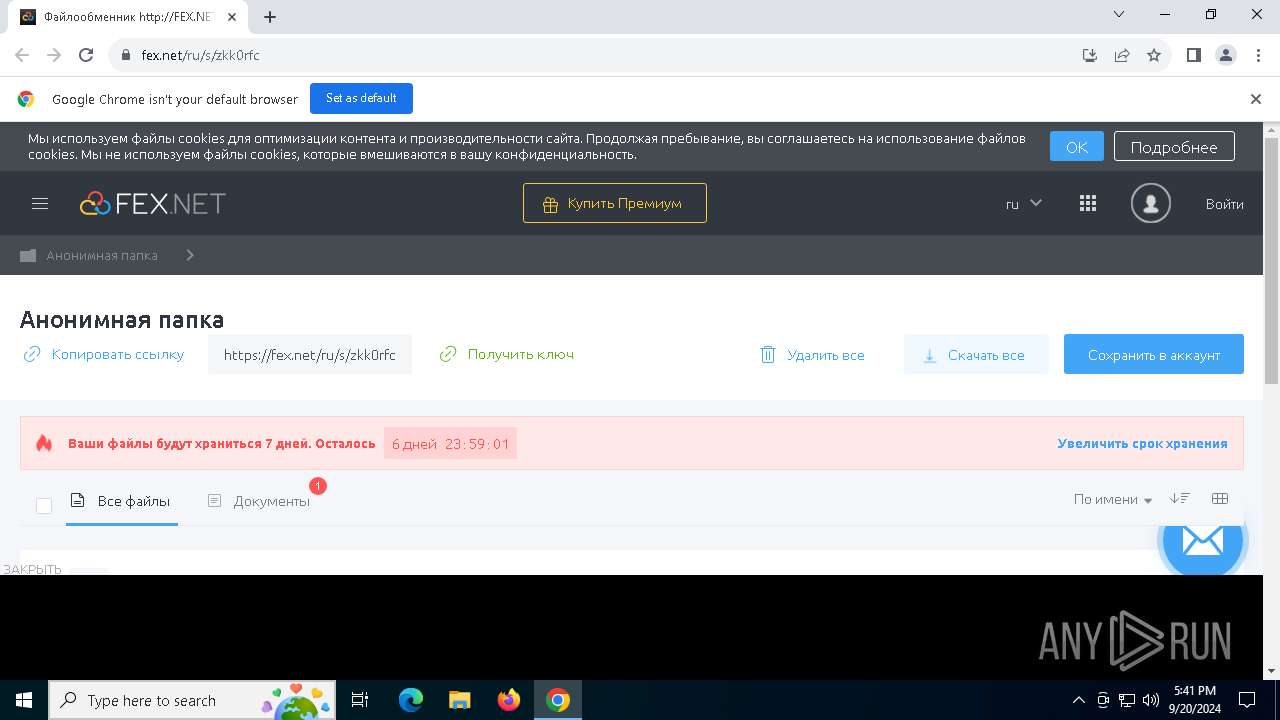Open the hamburger menu on FEX.NET
The width and height of the screenshot is (1280, 720).
[x=40, y=203]
